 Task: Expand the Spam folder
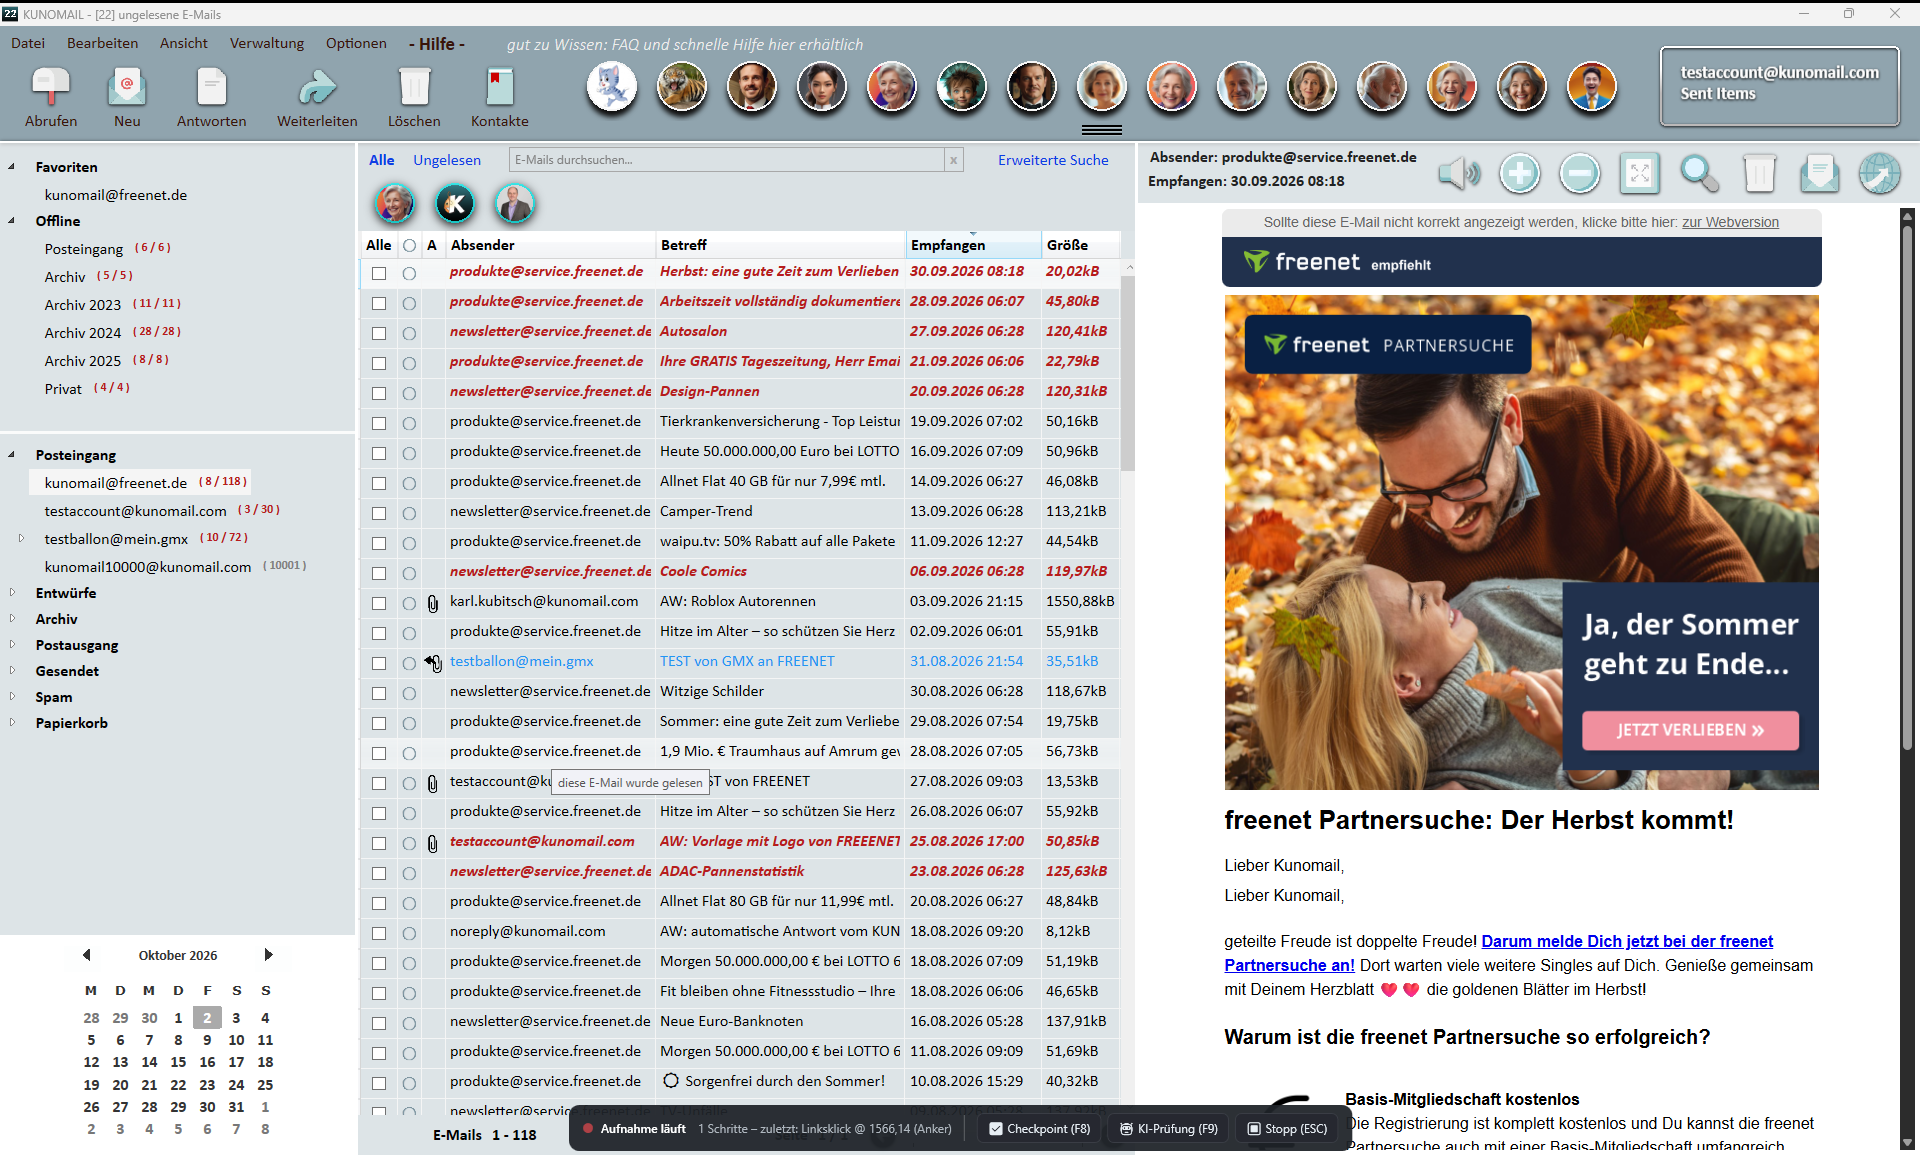[12, 696]
